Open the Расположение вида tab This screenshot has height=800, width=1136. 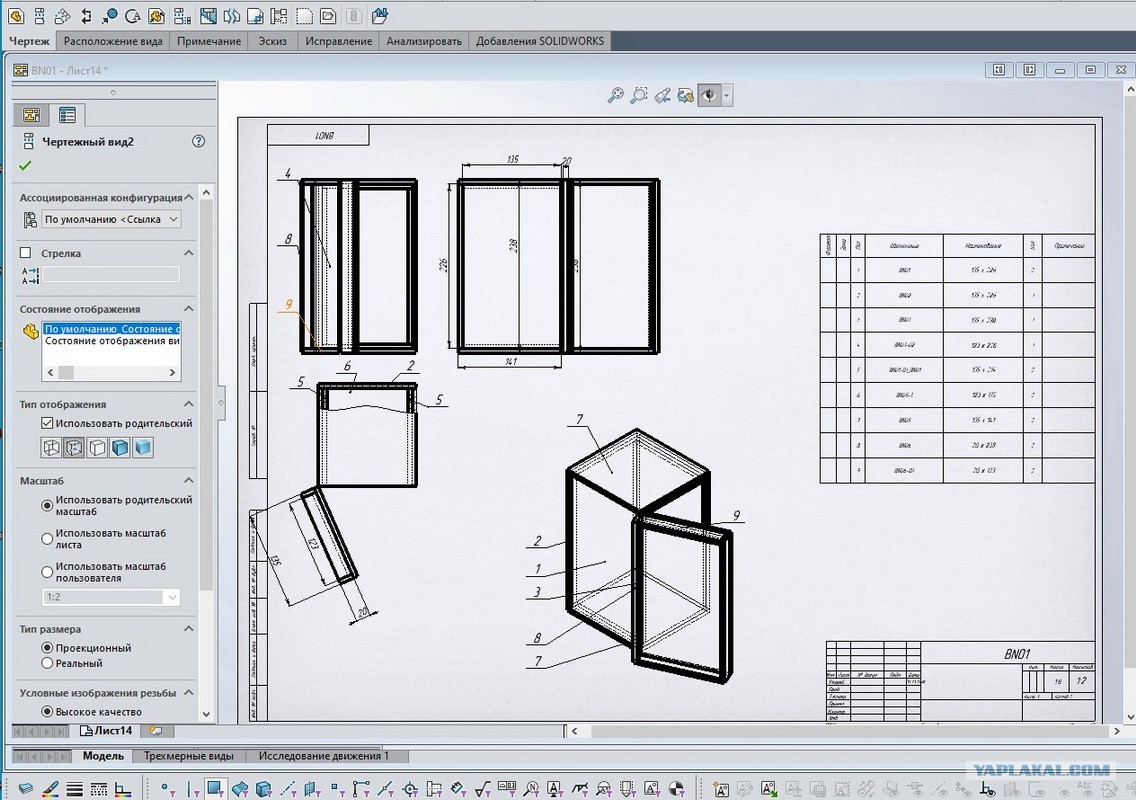(x=113, y=41)
